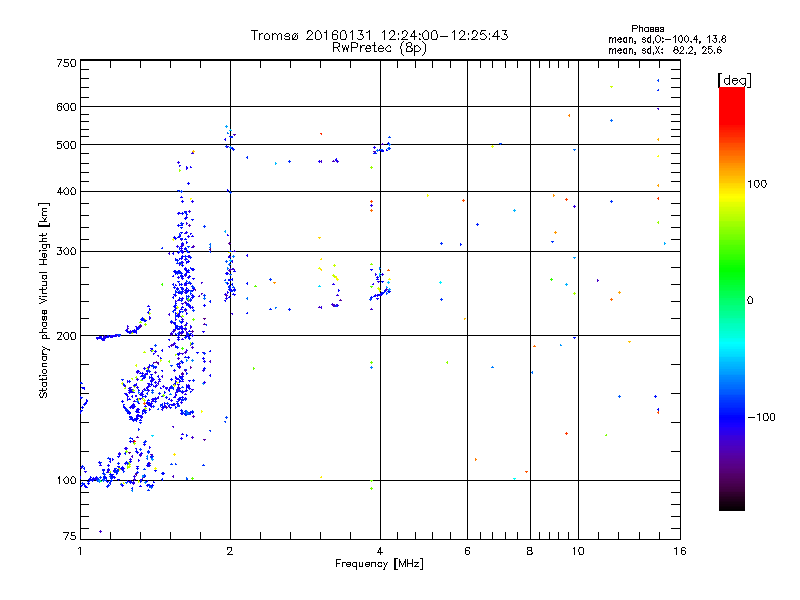Click the x-axis tick label "8"
This screenshot has width=800, height=600.
tap(530, 551)
